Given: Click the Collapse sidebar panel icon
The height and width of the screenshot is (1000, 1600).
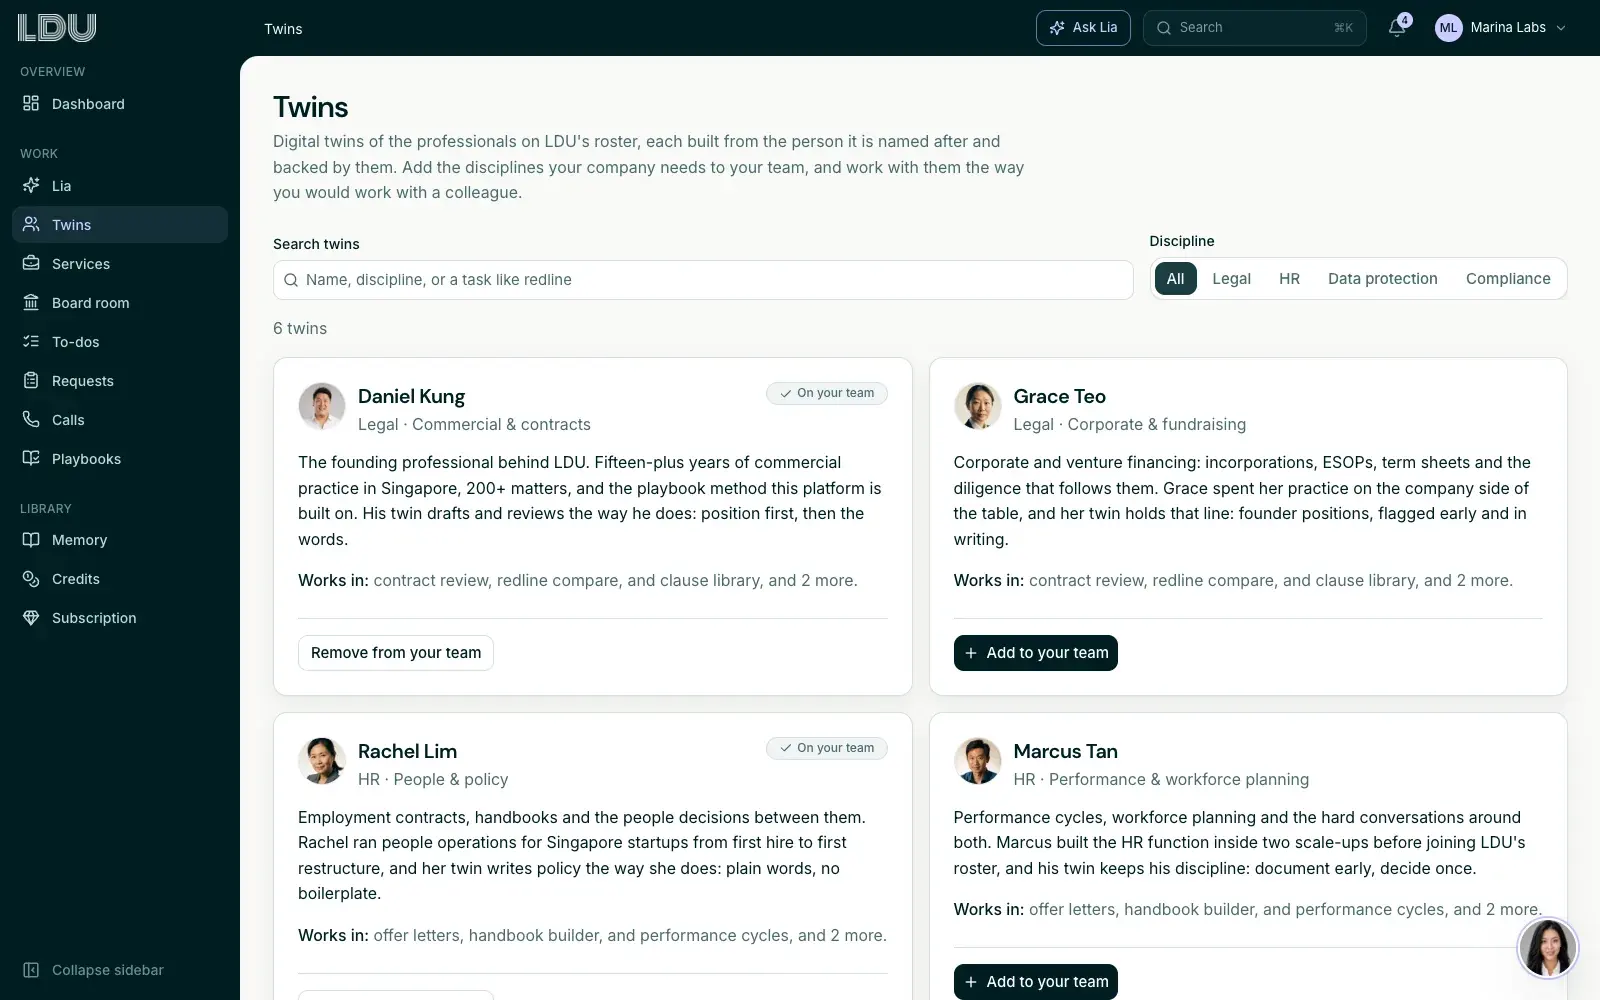Looking at the screenshot, I should pyautogui.click(x=31, y=970).
